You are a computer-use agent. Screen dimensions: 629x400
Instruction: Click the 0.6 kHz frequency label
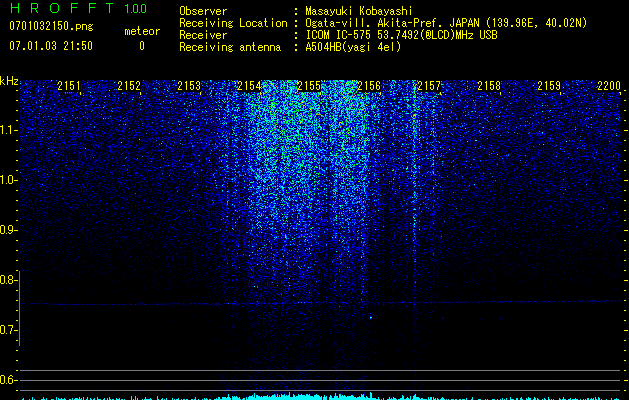[8, 380]
